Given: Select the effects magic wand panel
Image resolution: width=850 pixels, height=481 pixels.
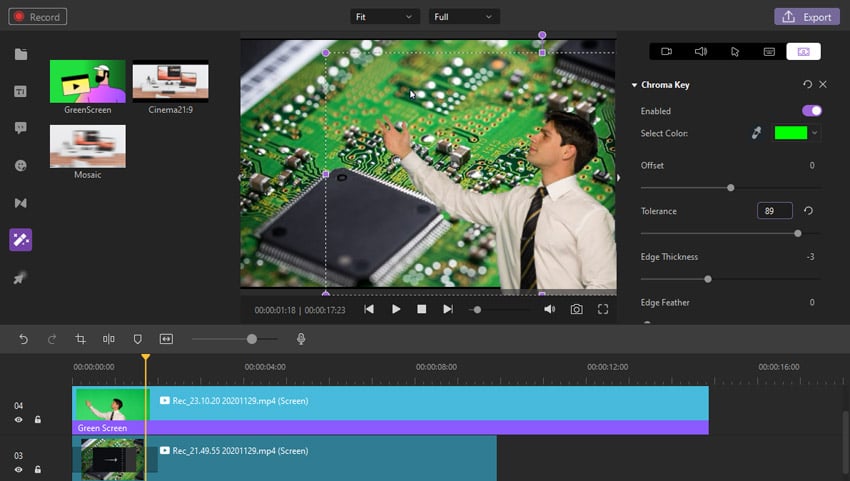Looking at the screenshot, I should (x=21, y=240).
